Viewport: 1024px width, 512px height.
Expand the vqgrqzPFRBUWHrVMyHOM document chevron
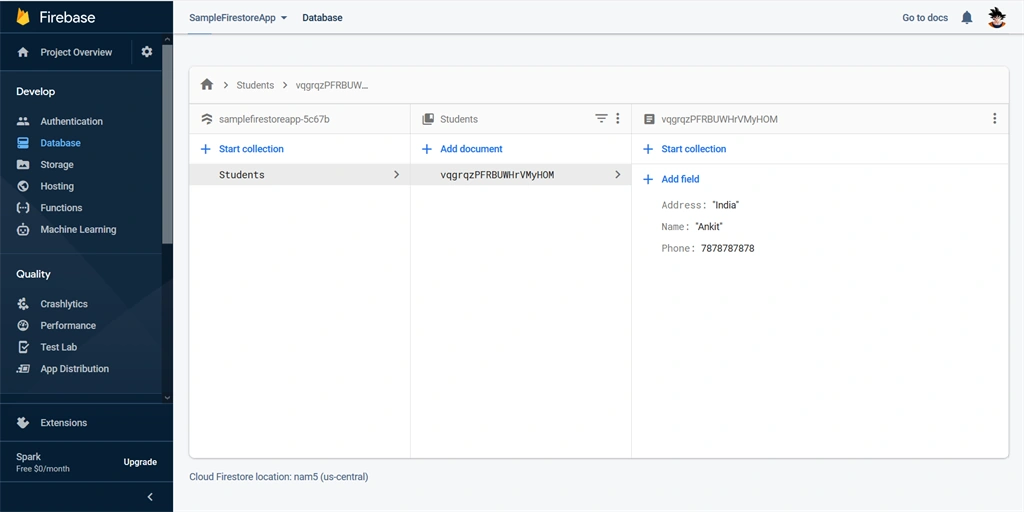click(617, 174)
